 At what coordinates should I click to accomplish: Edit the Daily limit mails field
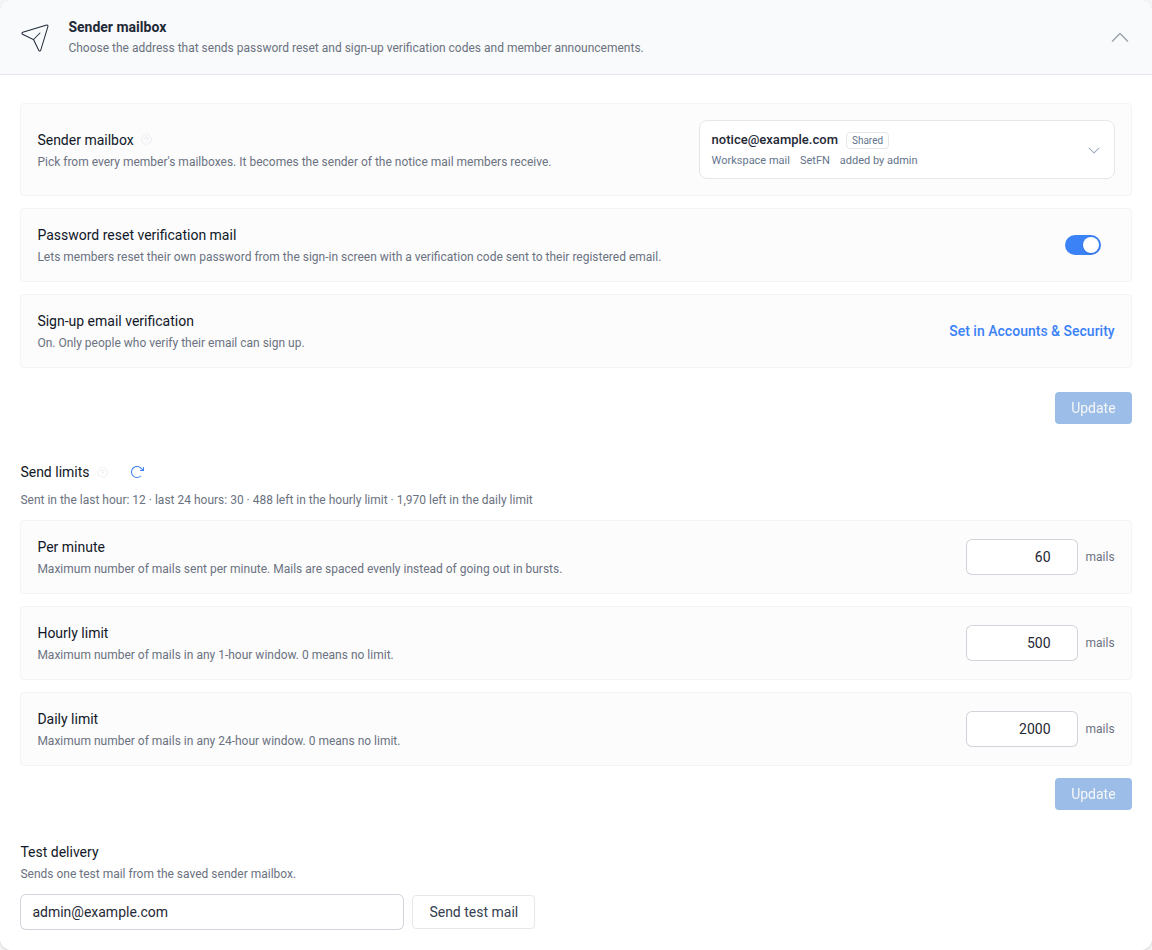pos(1021,729)
